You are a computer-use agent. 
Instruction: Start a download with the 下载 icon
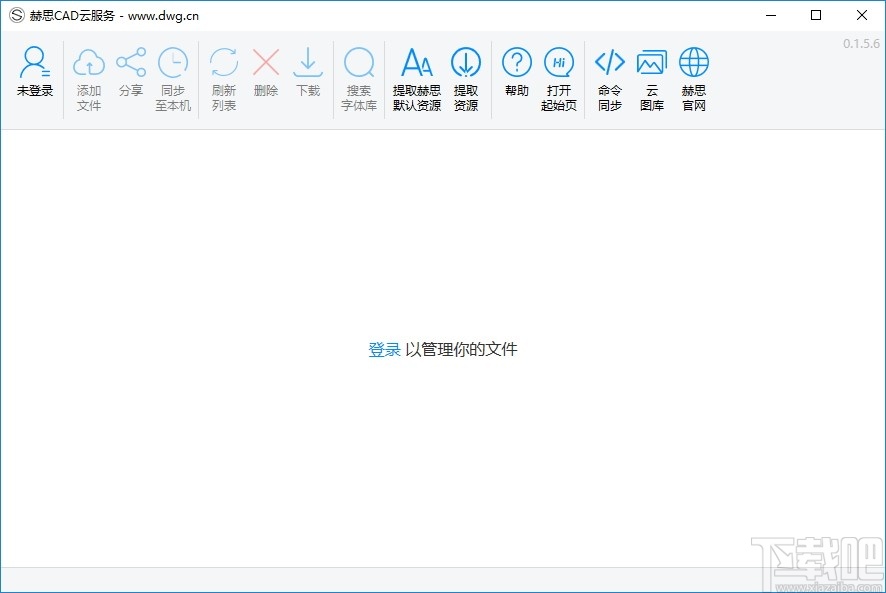point(307,73)
